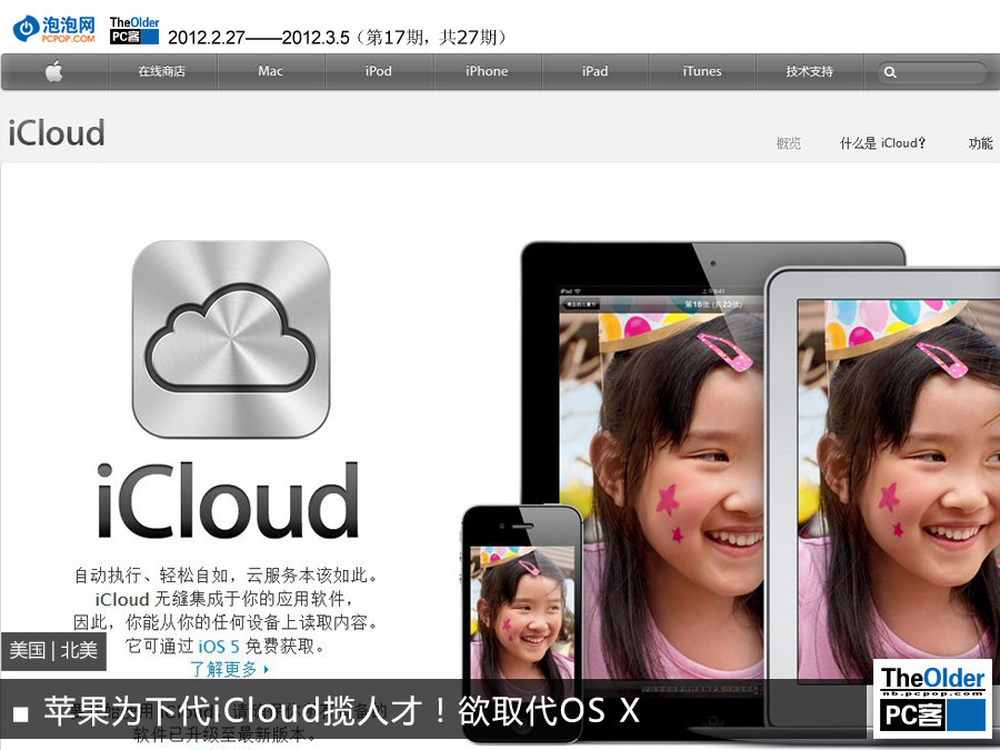1000x750 pixels.
Task: Open the 什么是 iCloud? link
Action: 883,143
